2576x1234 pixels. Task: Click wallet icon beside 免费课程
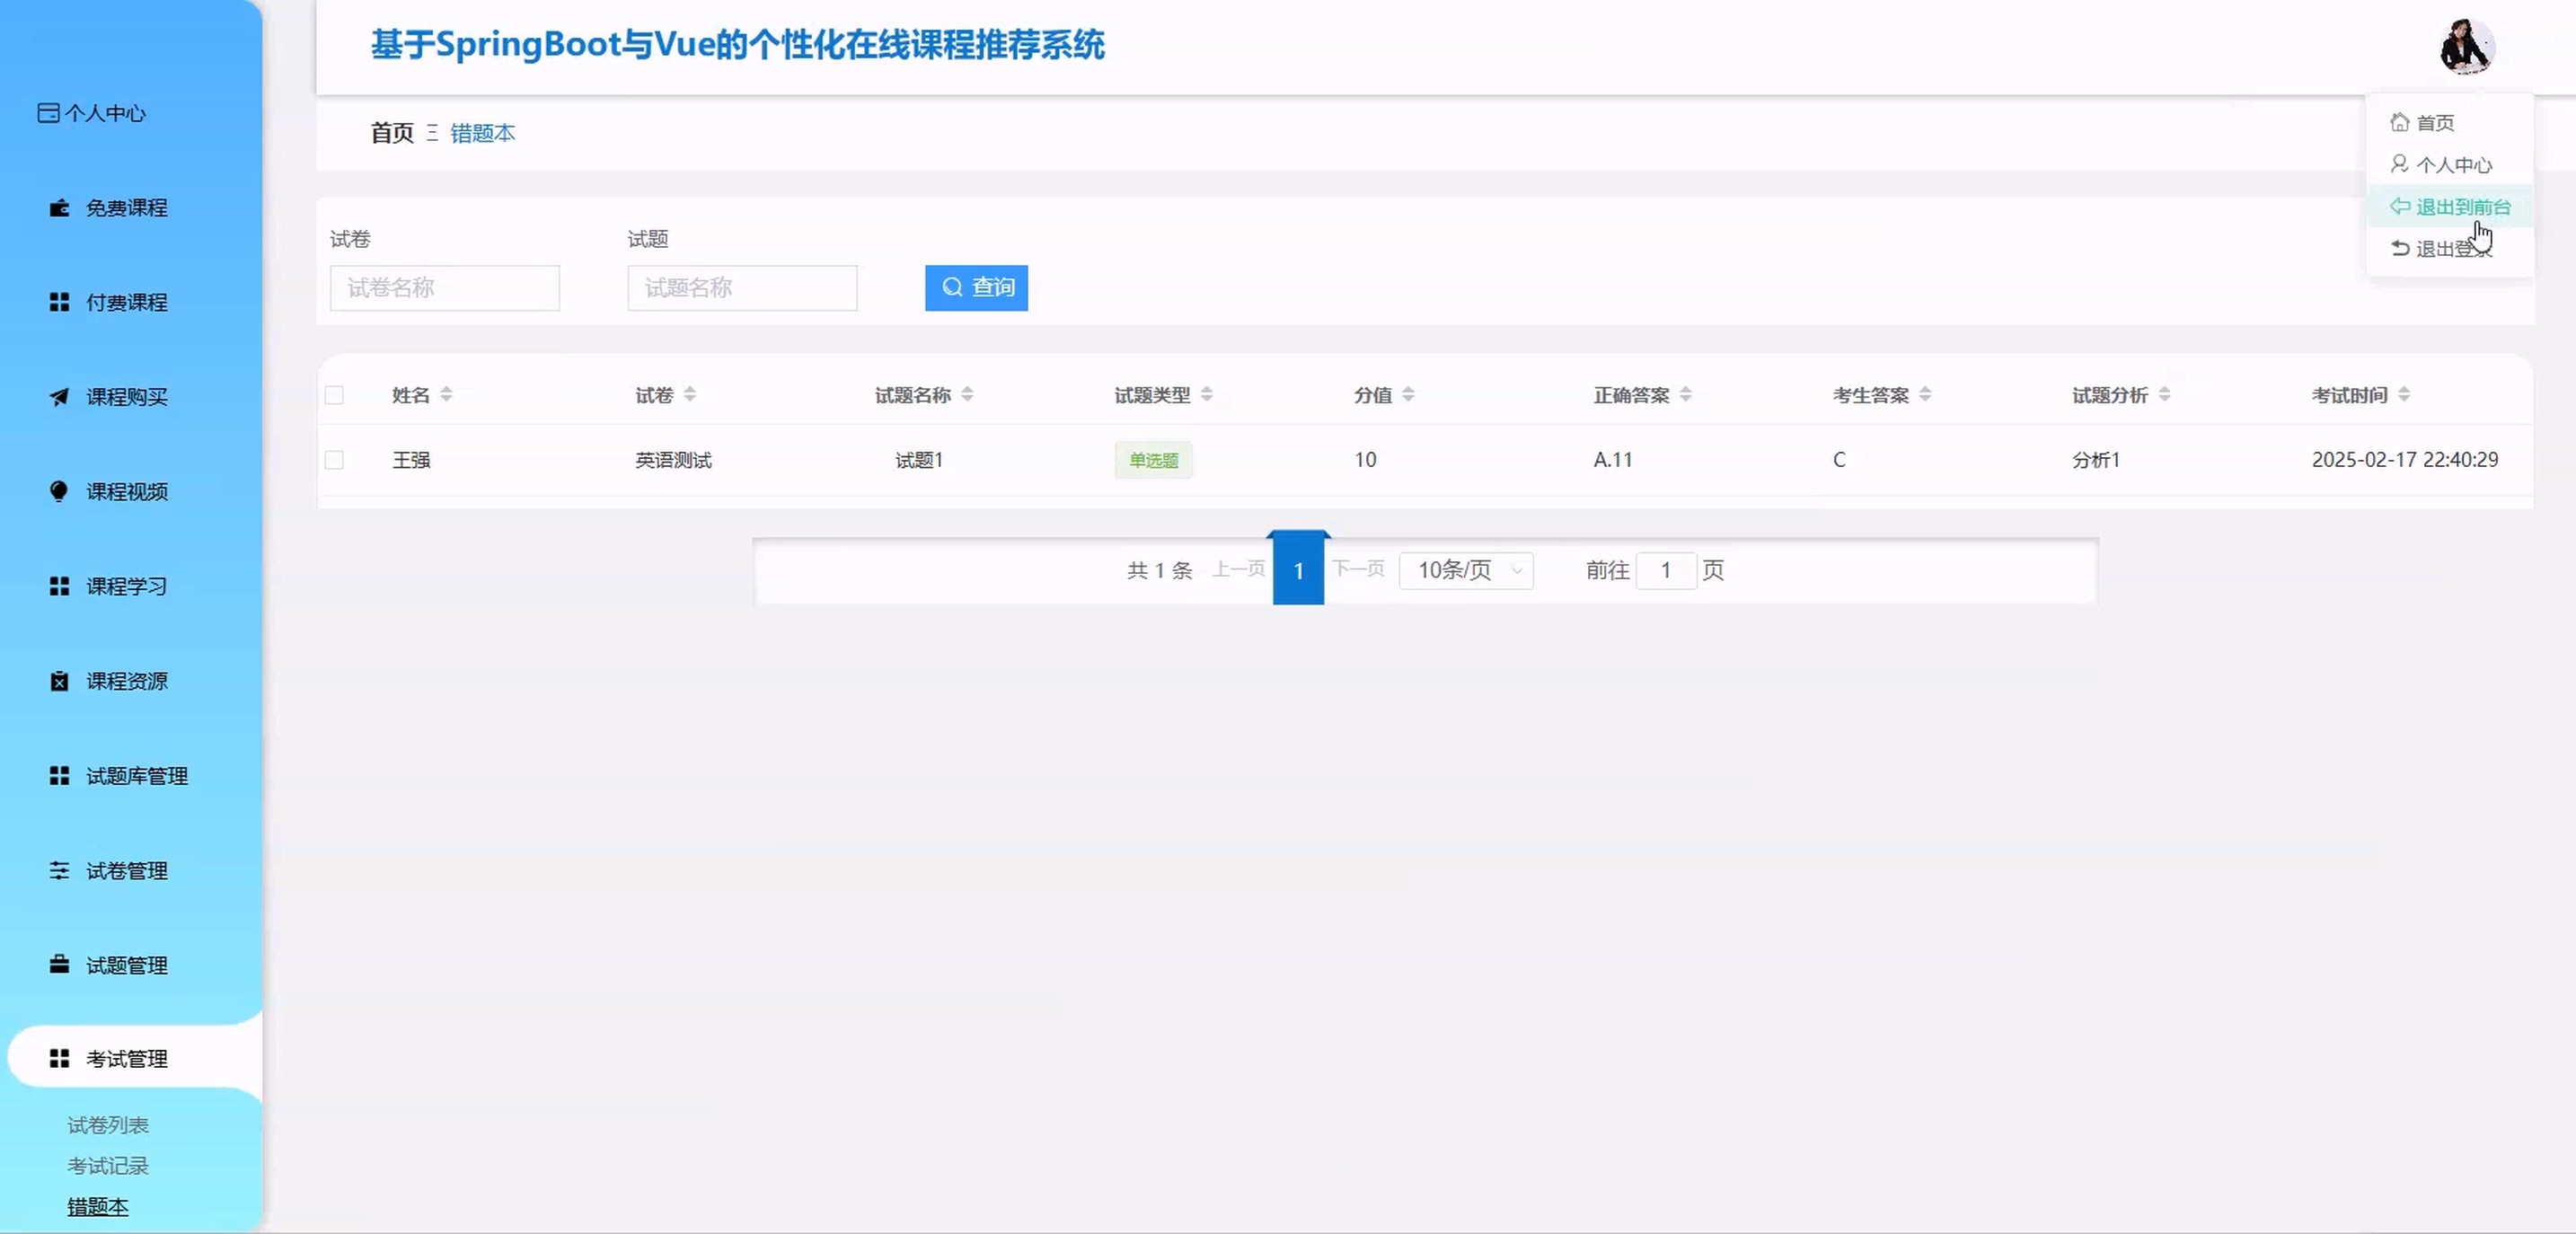point(59,208)
